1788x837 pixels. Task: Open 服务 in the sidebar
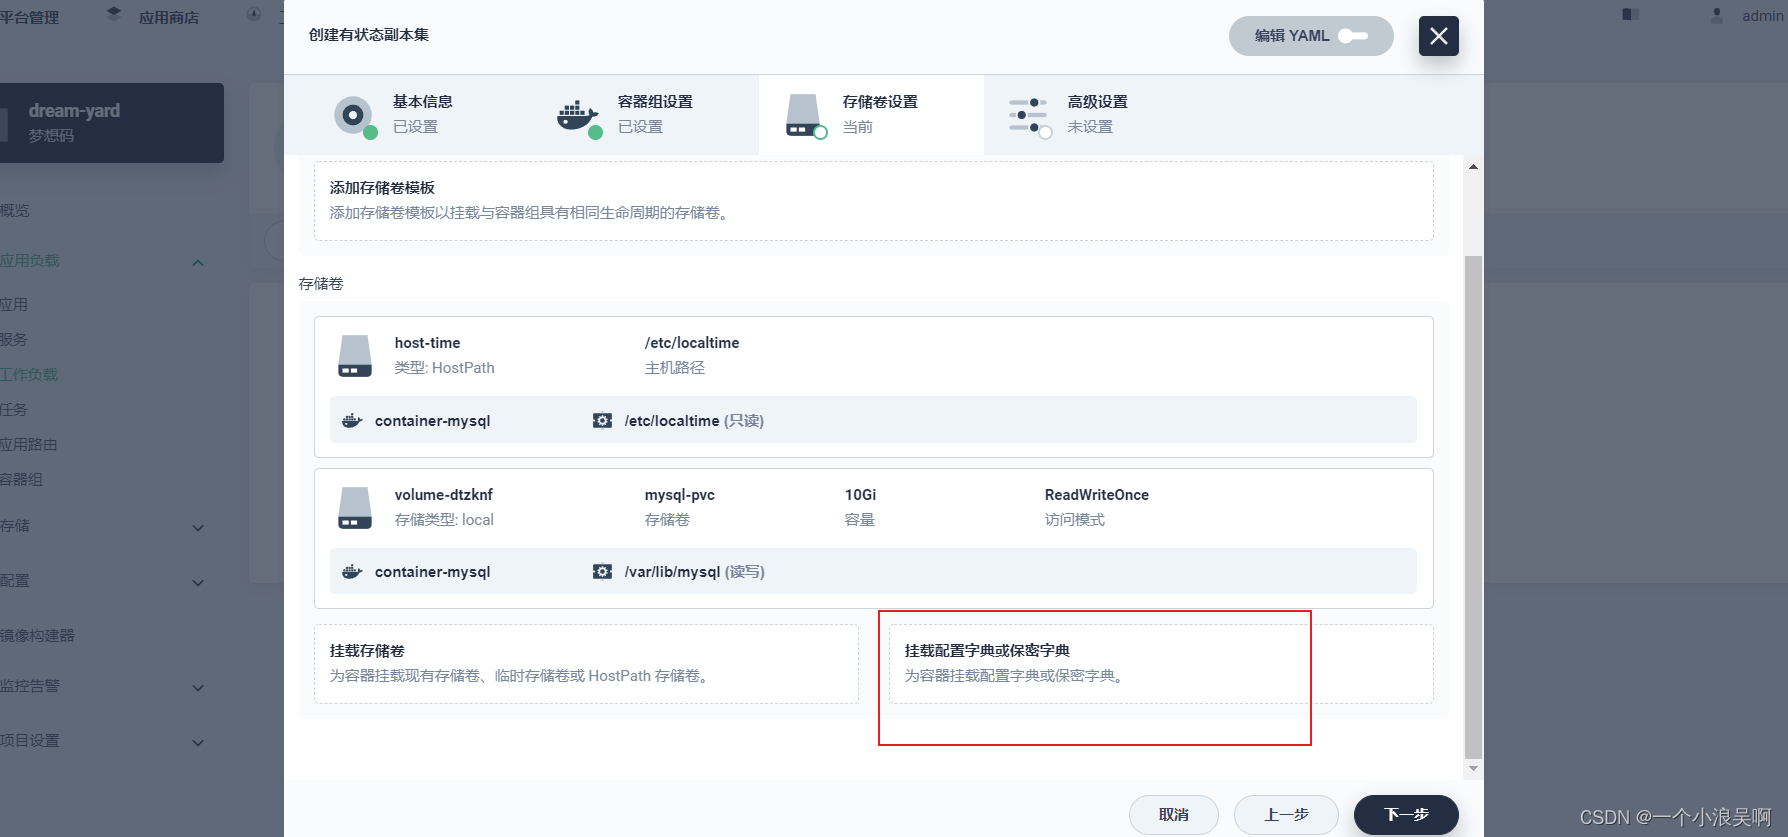pyautogui.click(x=14, y=340)
